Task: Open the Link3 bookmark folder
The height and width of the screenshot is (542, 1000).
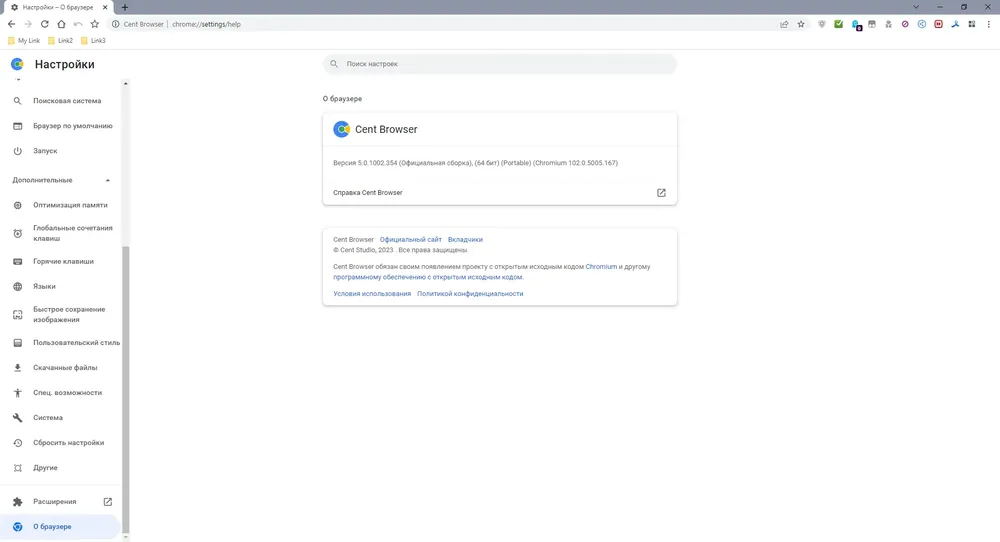Action: [93, 41]
